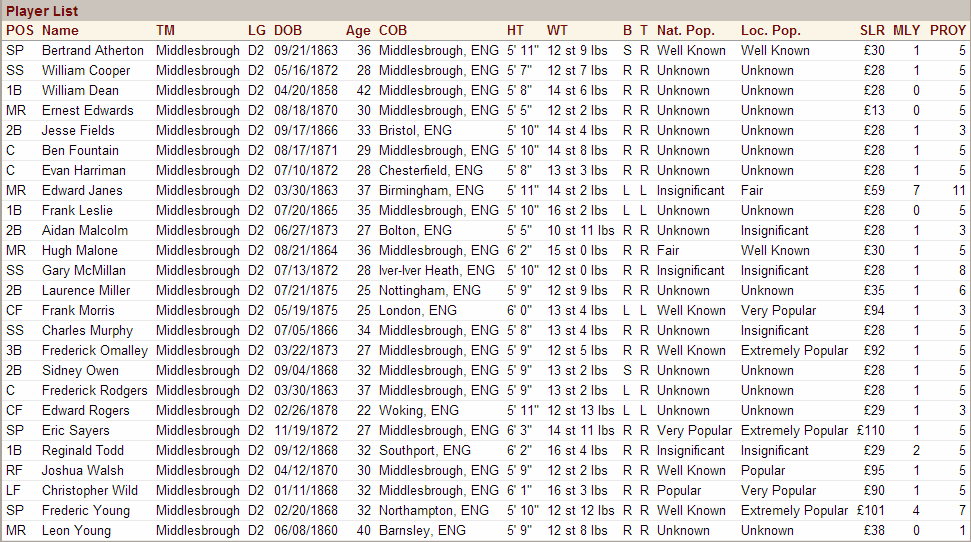971x542 pixels.
Task: Open player William Dean
Action: [x=80, y=90]
